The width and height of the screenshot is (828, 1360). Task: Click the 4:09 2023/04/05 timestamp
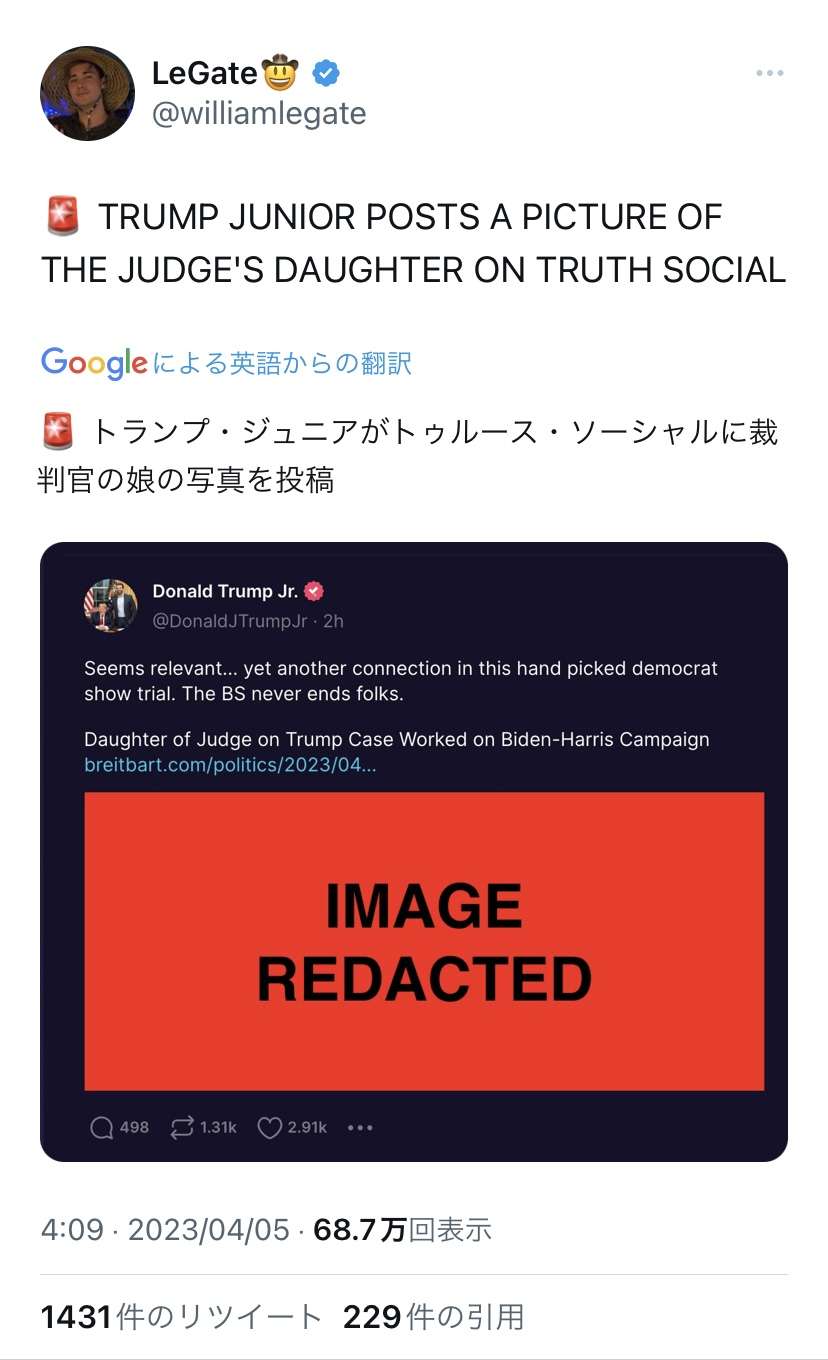(x=165, y=1230)
